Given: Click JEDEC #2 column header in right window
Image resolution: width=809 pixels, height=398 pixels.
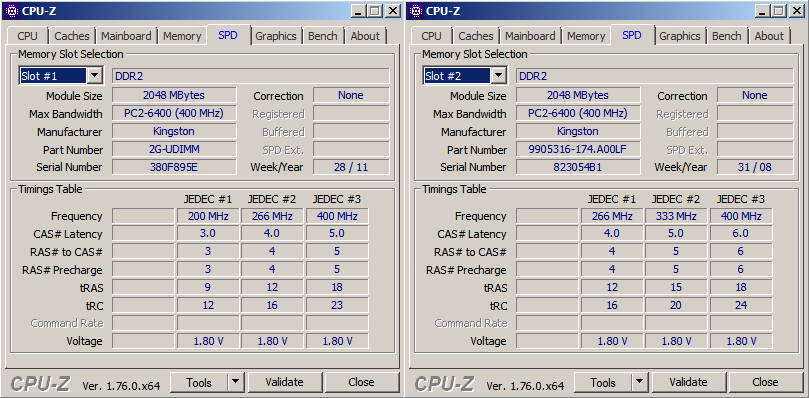Looking at the screenshot, I should pyautogui.click(x=676, y=199).
